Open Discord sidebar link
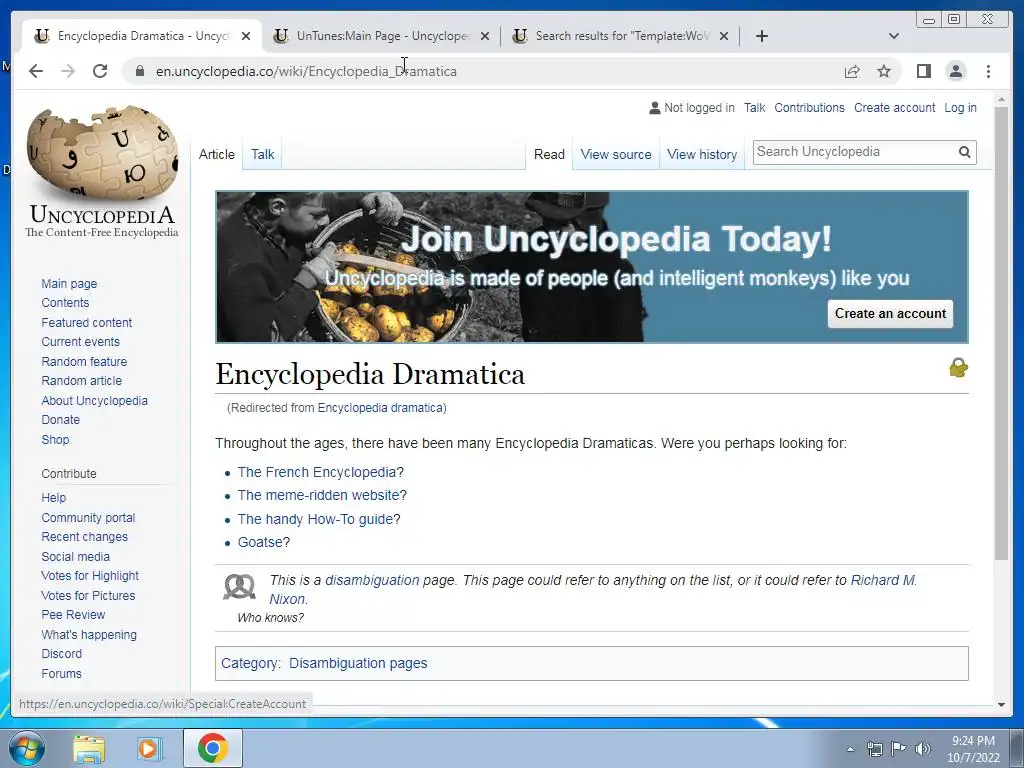Image resolution: width=1024 pixels, height=768 pixels. [61, 654]
